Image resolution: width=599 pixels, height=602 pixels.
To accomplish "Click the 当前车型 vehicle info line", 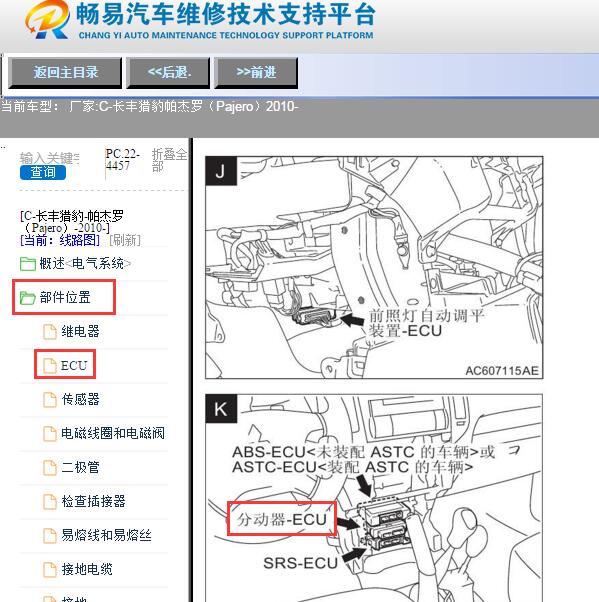I will point(149,106).
